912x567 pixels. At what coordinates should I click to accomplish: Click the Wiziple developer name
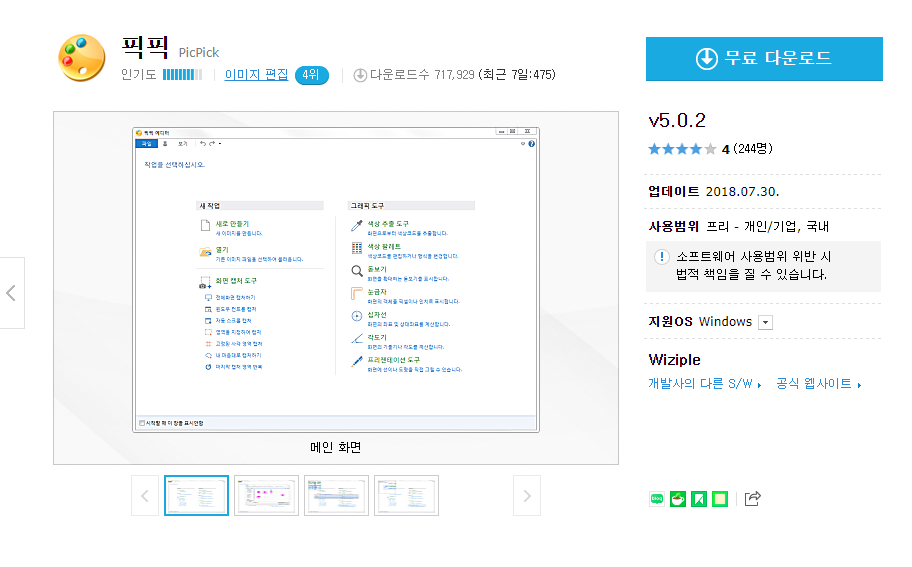[x=675, y=359]
